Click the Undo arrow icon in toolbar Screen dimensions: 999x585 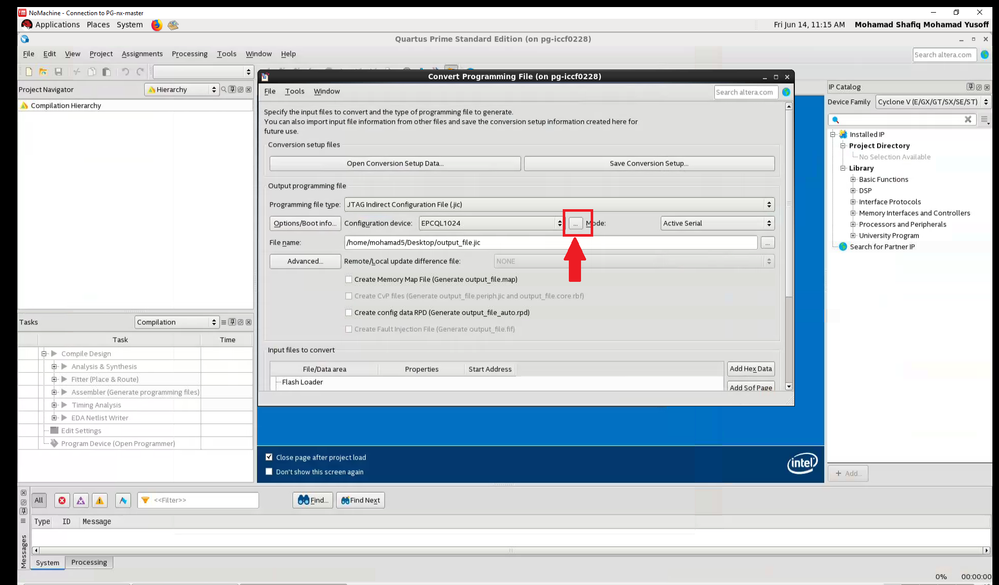point(126,72)
